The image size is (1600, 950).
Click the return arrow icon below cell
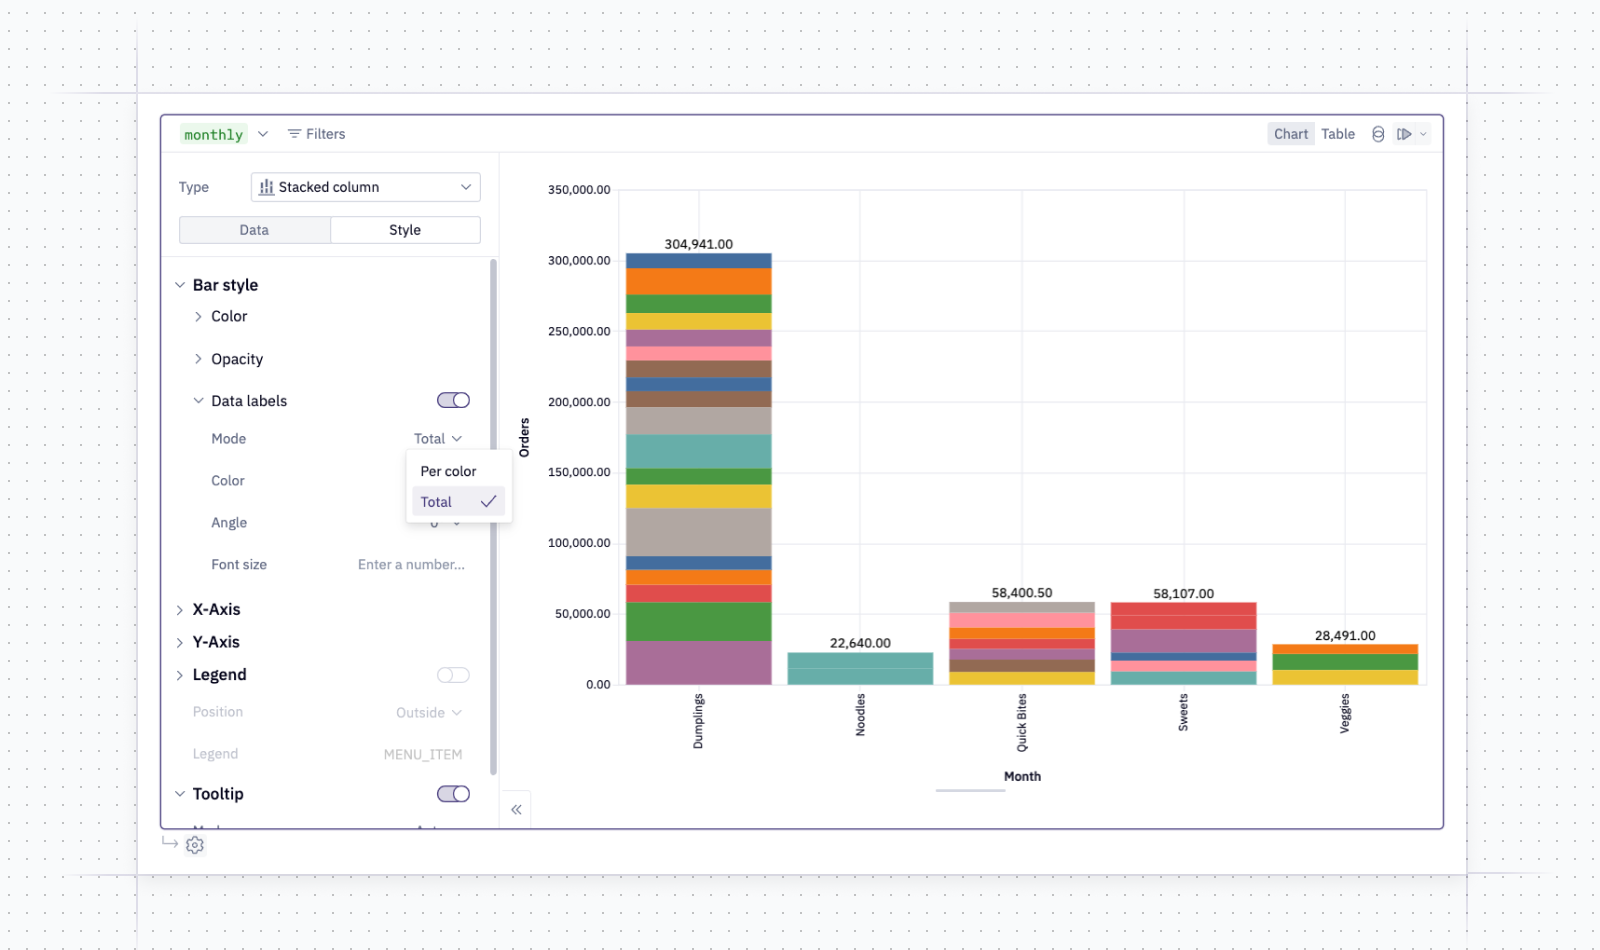click(170, 843)
